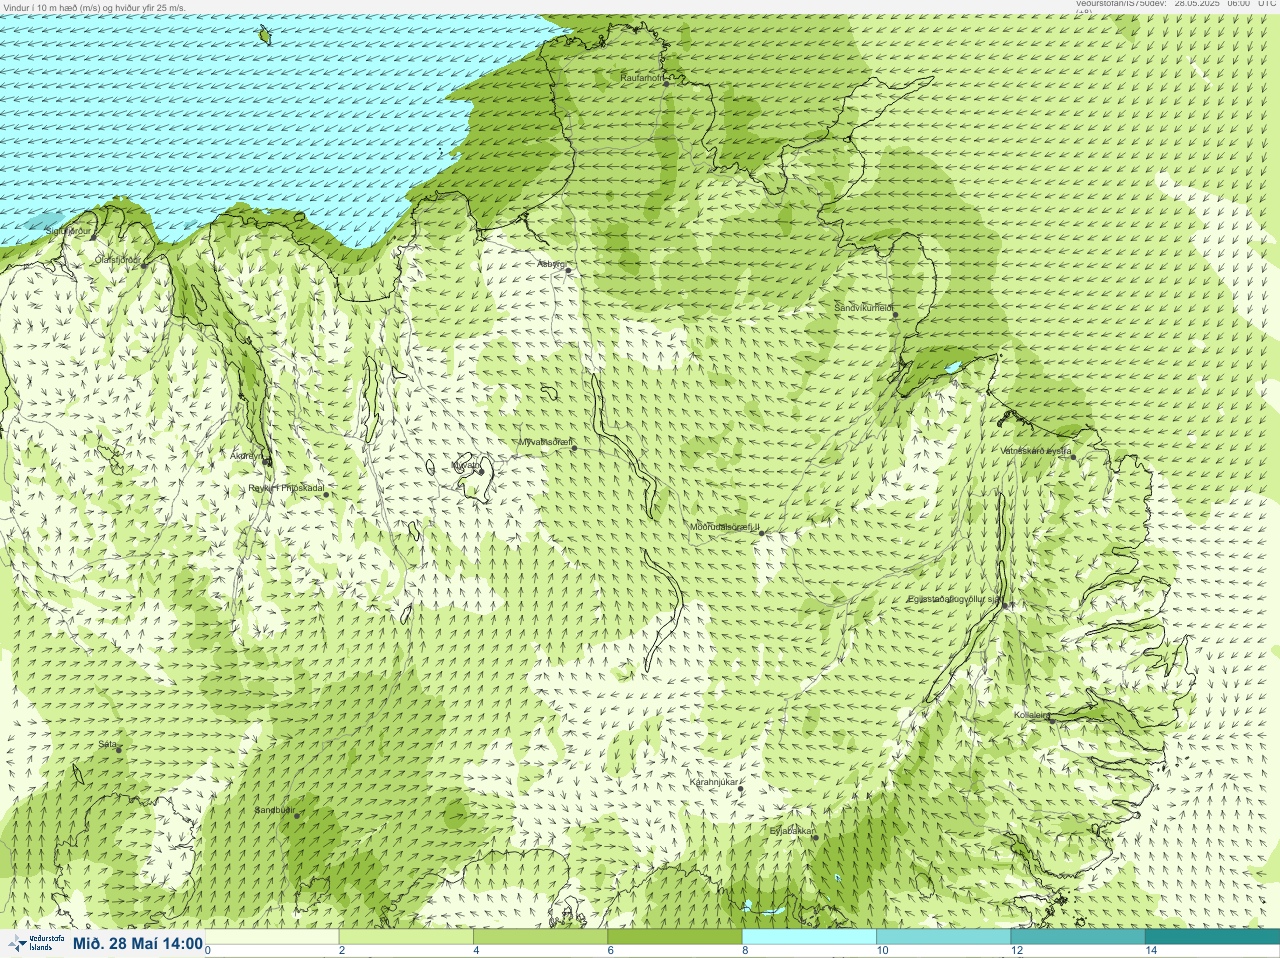
Task: Click the legend value '14'
Action: [x=1151, y=951]
